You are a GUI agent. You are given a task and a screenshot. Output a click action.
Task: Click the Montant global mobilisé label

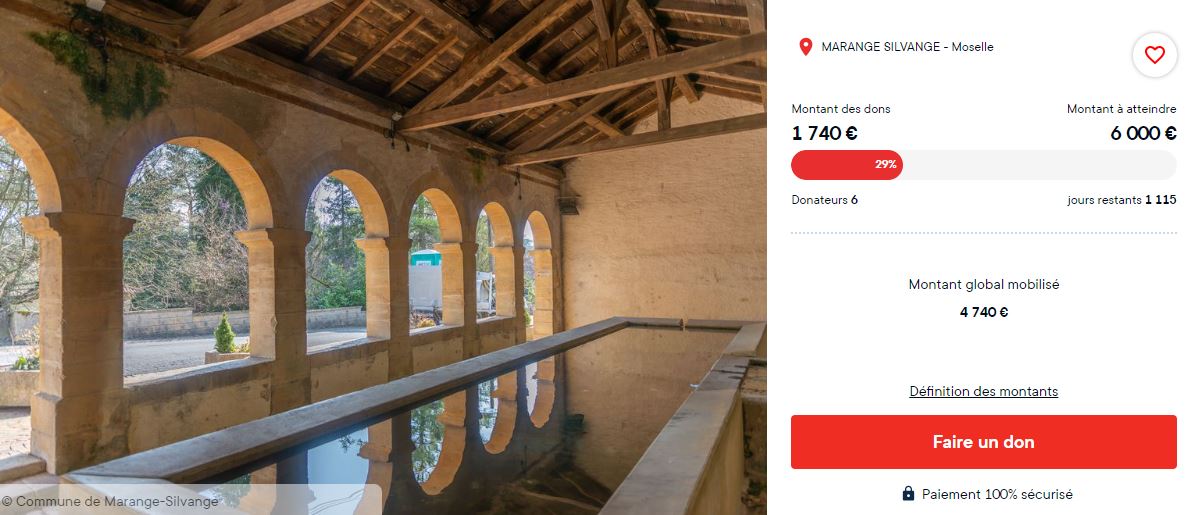(x=983, y=284)
